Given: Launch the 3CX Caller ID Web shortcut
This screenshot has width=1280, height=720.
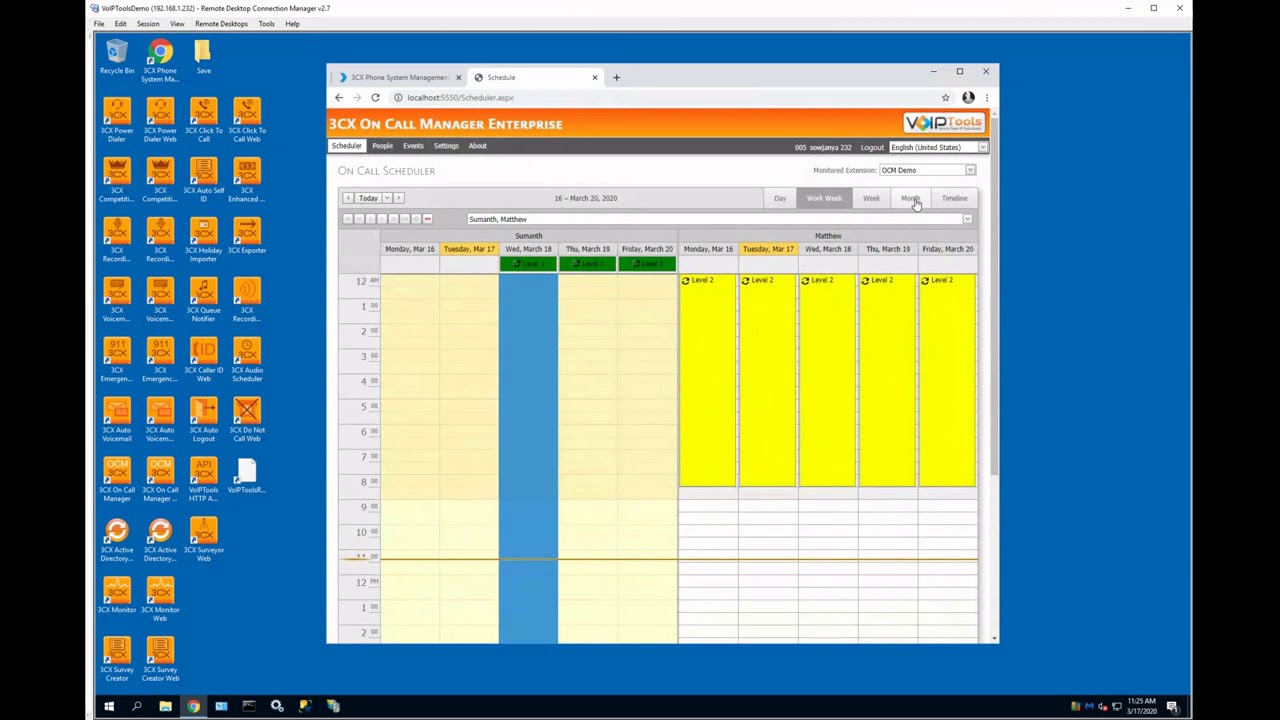Looking at the screenshot, I should tap(203, 360).
